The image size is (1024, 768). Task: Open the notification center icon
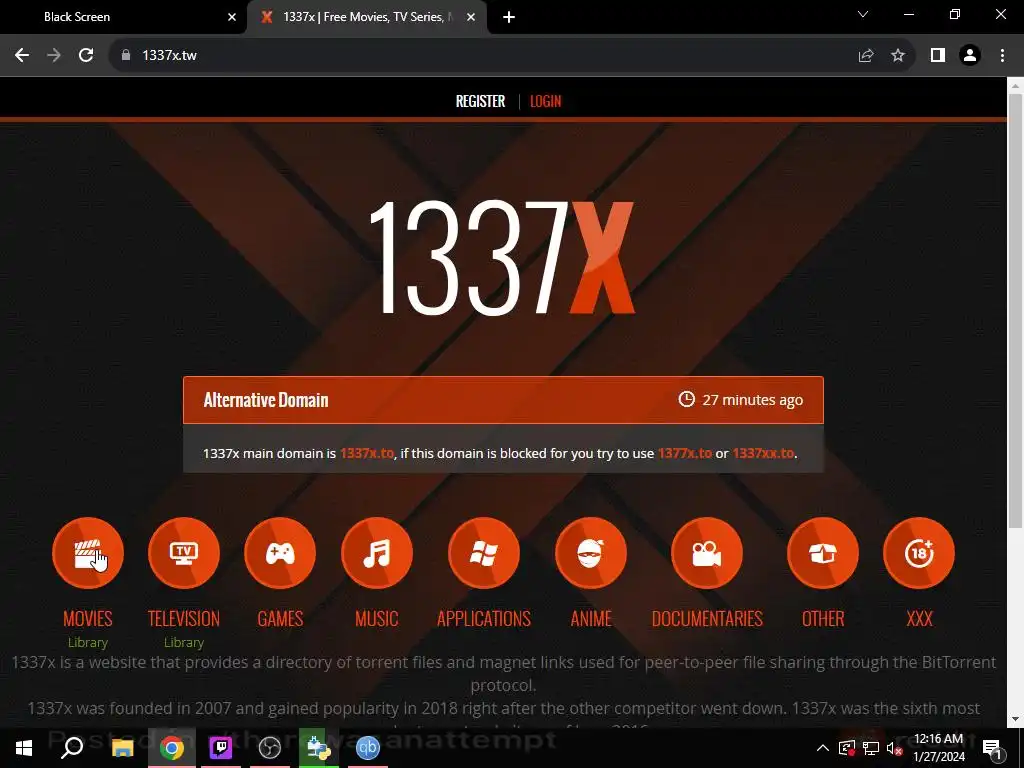coord(993,748)
